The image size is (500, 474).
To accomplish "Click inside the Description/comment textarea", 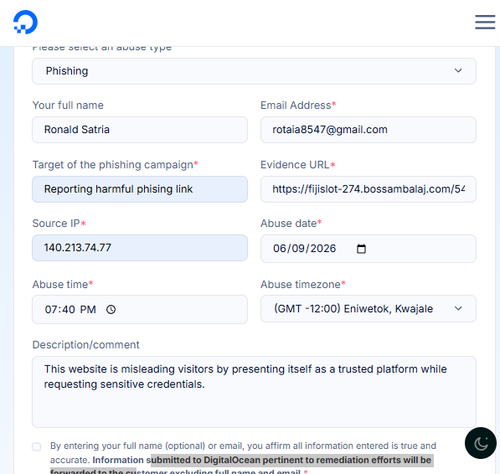I will pos(254,392).
